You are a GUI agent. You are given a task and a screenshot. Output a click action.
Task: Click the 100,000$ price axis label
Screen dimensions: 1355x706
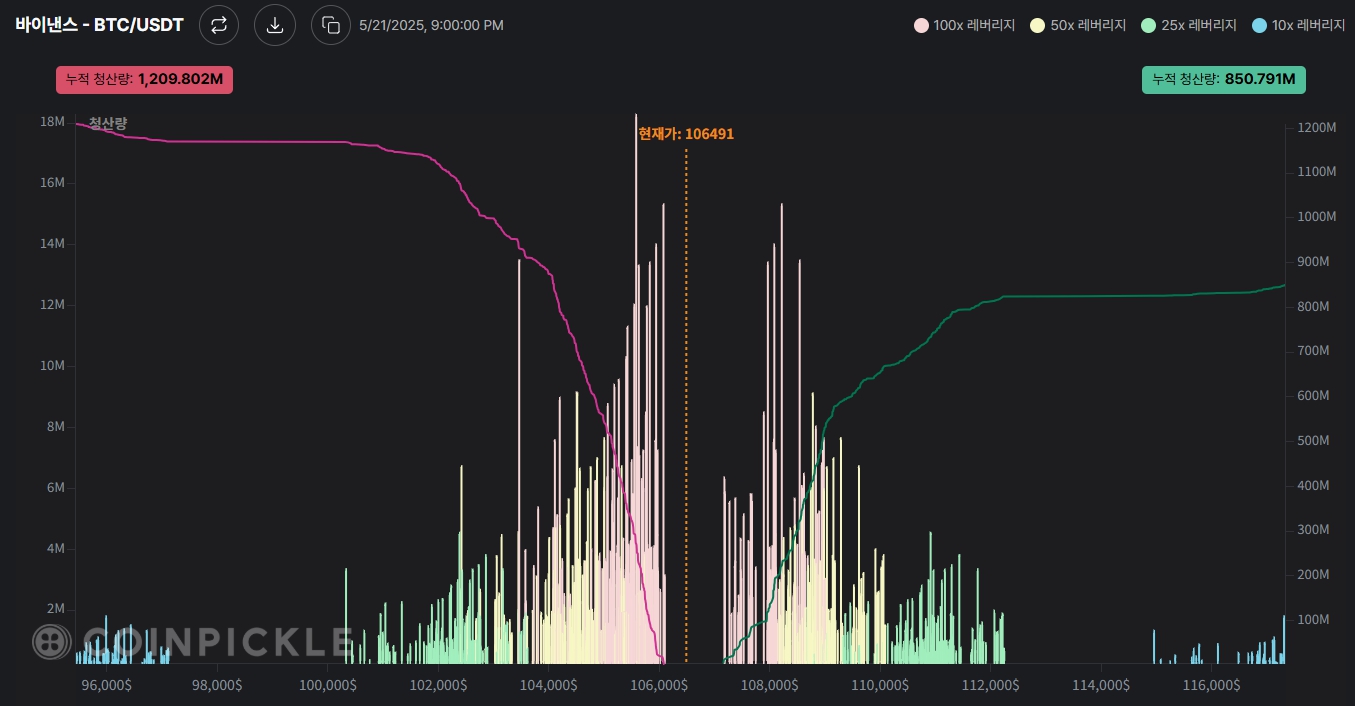pos(328,685)
